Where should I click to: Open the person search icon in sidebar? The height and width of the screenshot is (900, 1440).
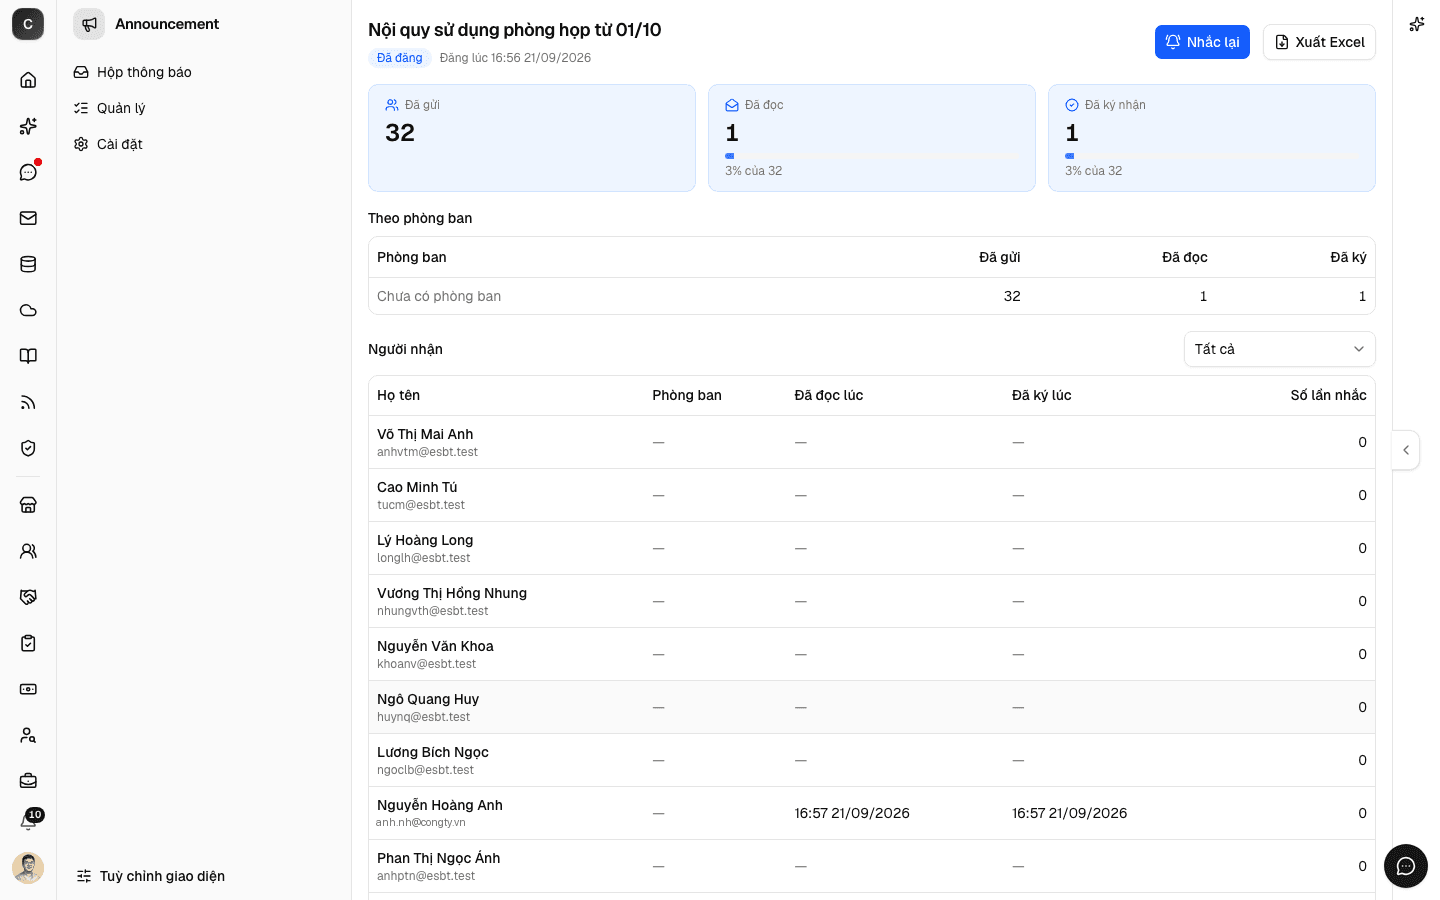click(x=28, y=735)
